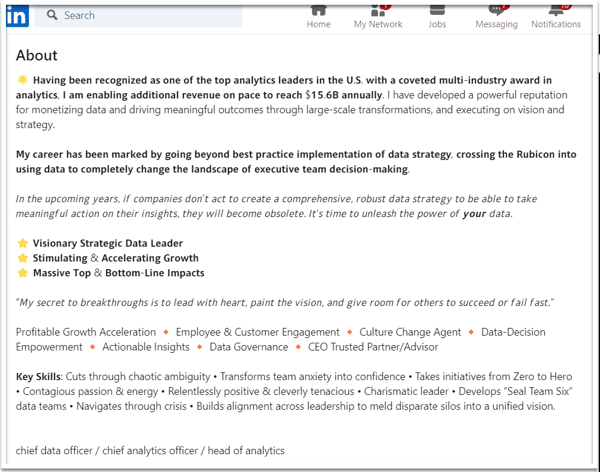Open the Home navigation icon
The height and width of the screenshot is (472, 600).
click(318, 10)
